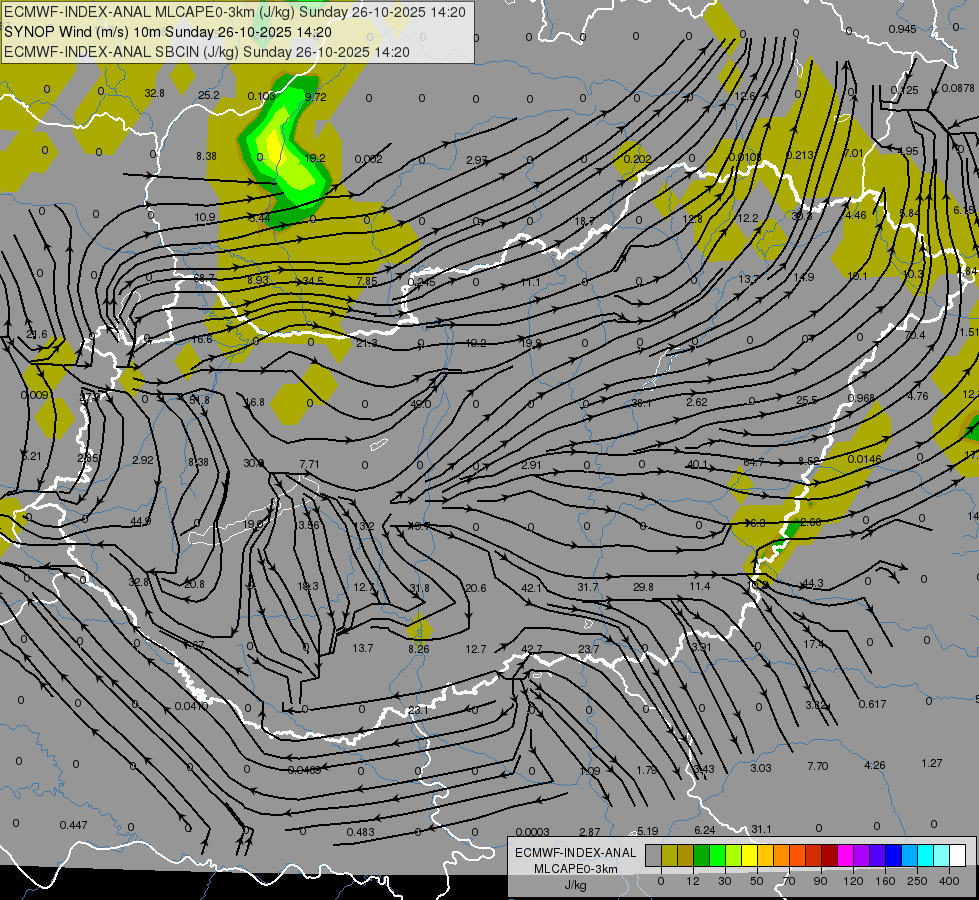Click the map value 7.01
Viewport: 979px width, 900px height.
click(853, 153)
